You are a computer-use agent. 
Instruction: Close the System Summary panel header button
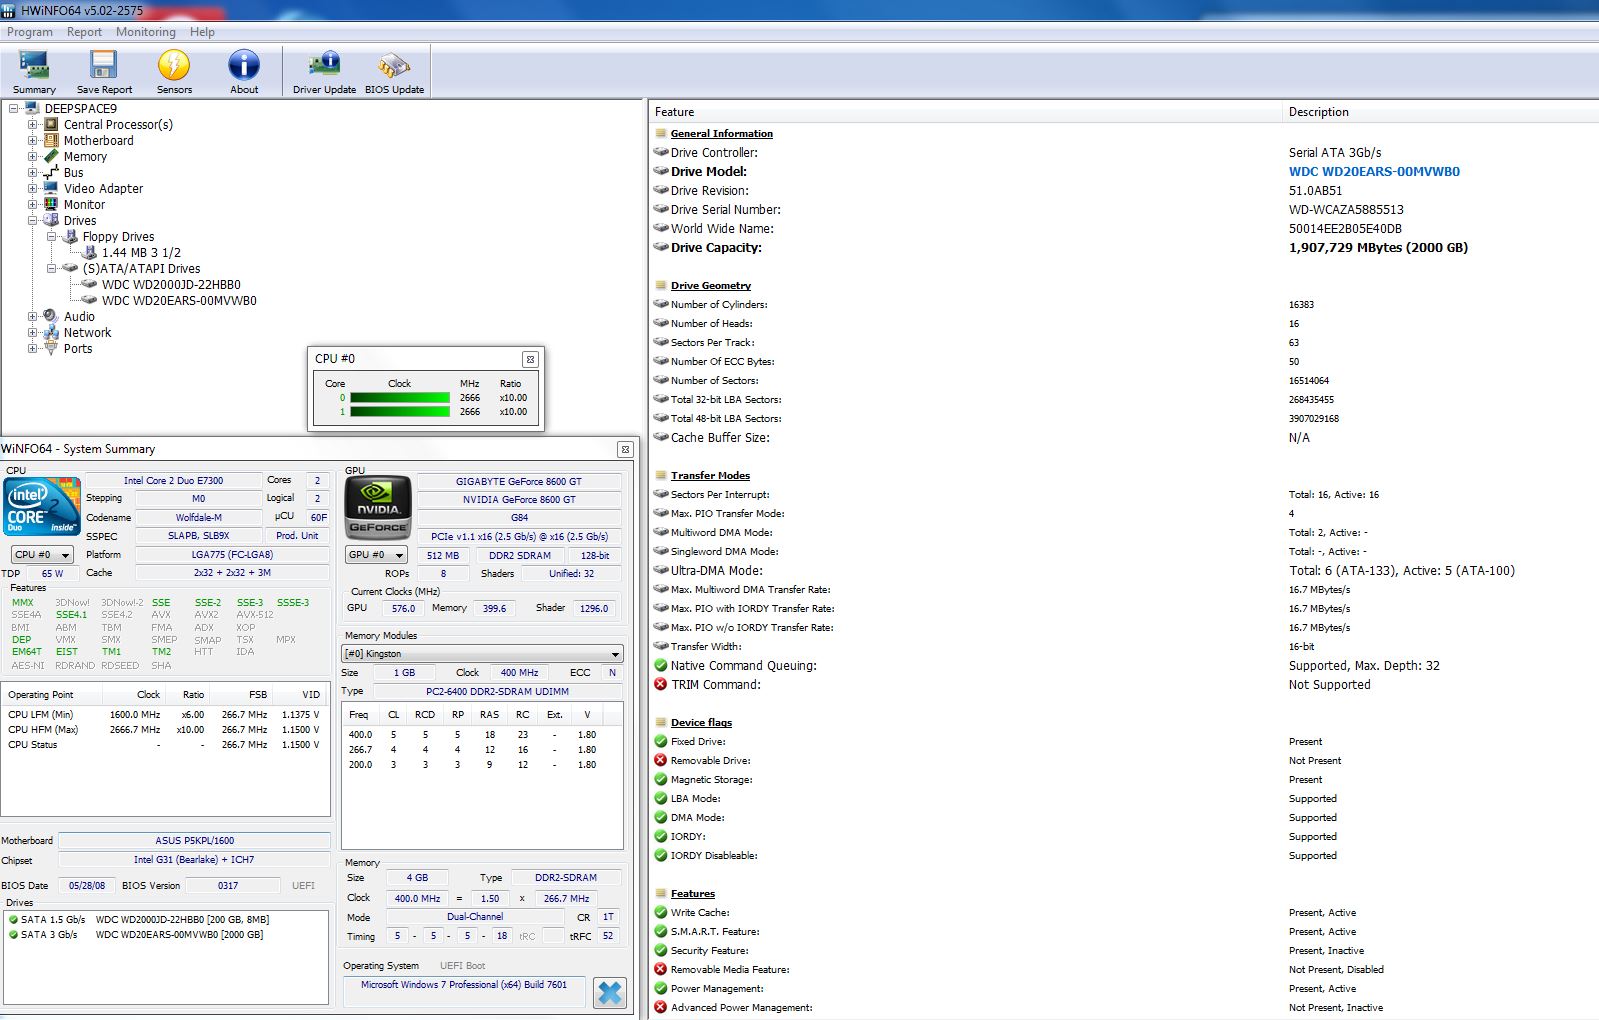tap(625, 449)
